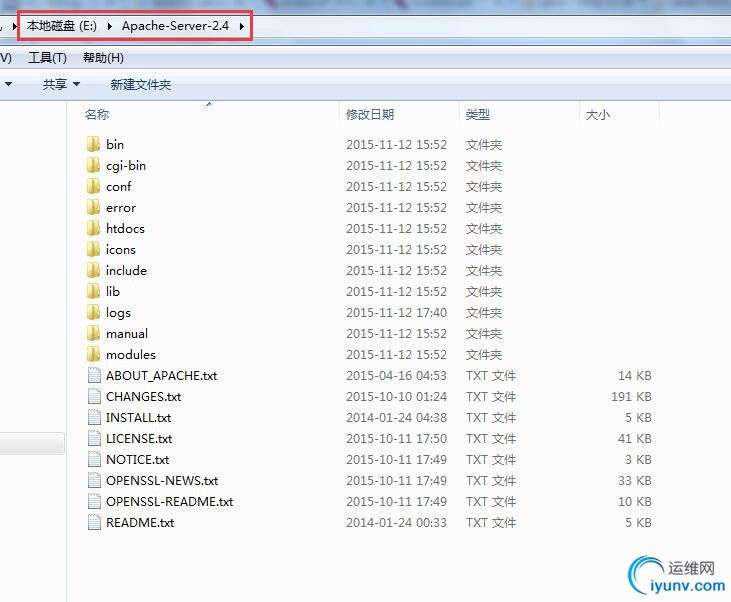Click the 14 KB size value

coord(635,376)
